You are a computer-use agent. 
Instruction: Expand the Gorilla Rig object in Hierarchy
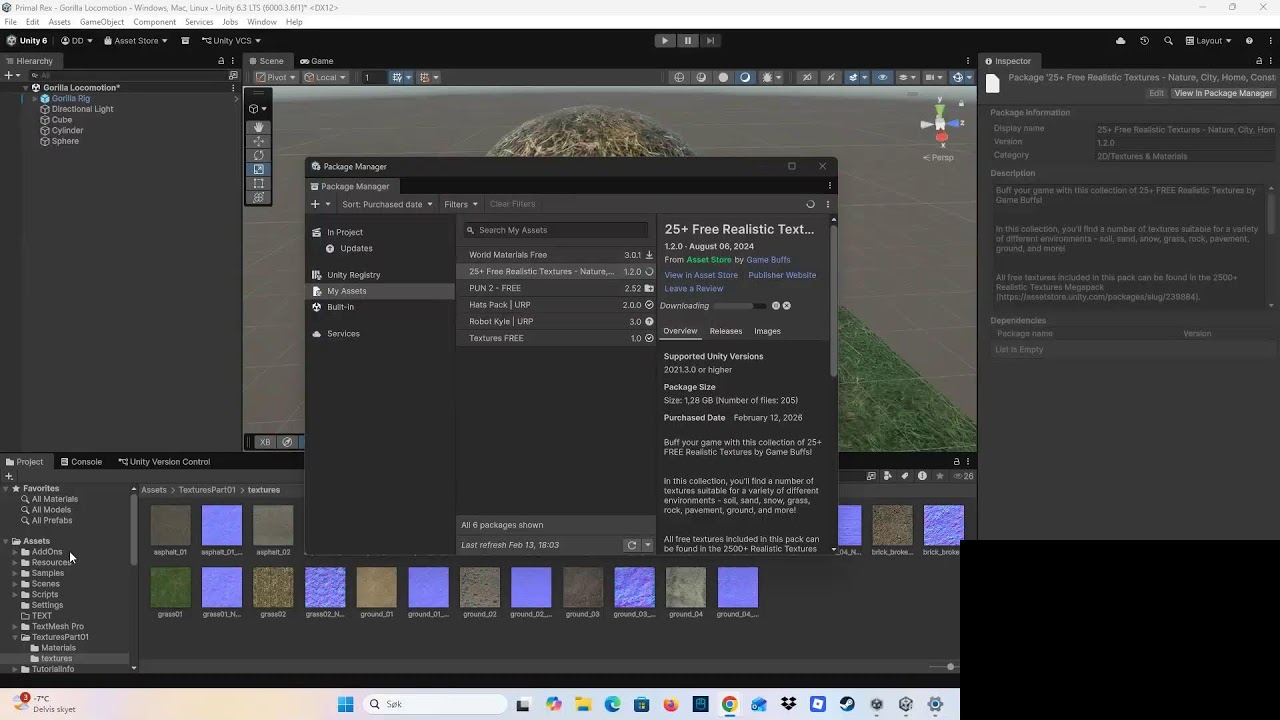pos(34,98)
